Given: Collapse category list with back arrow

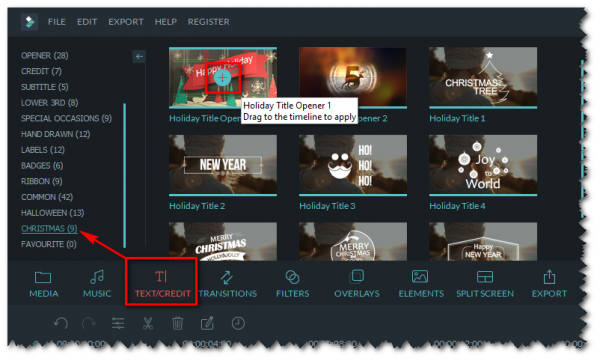Looking at the screenshot, I should [x=139, y=57].
